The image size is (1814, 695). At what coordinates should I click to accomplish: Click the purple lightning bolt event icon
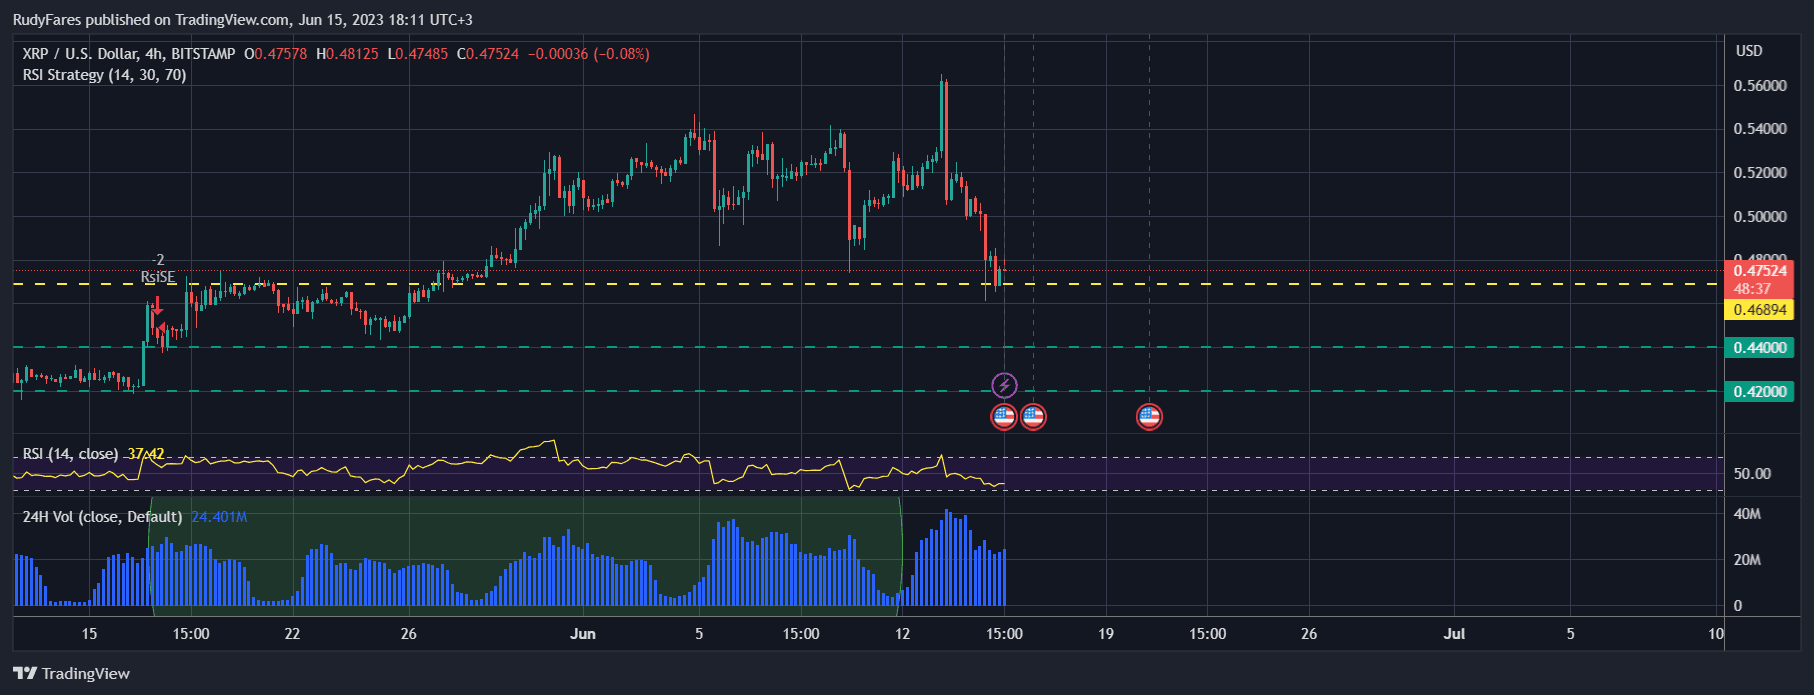coord(1004,385)
